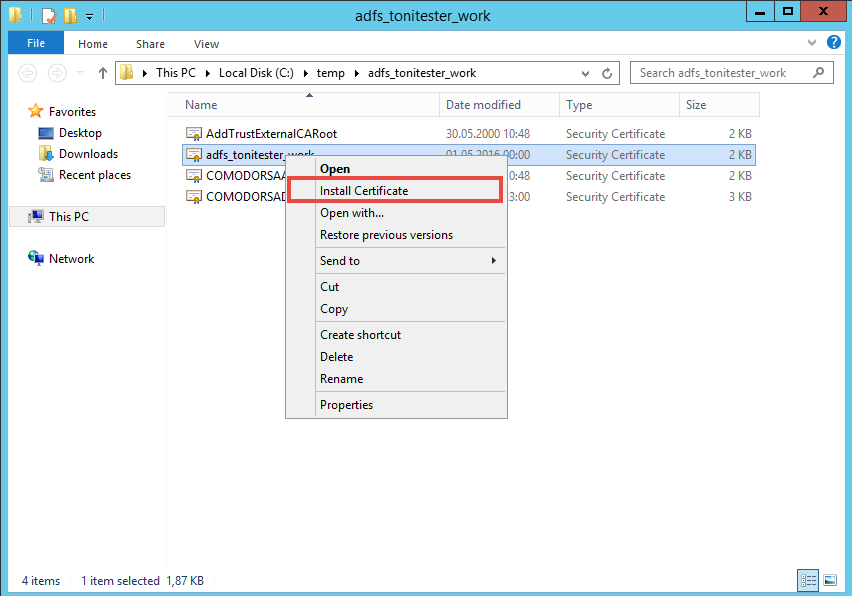Click the search magnifier icon
852x596 pixels.
click(x=820, y=73)
